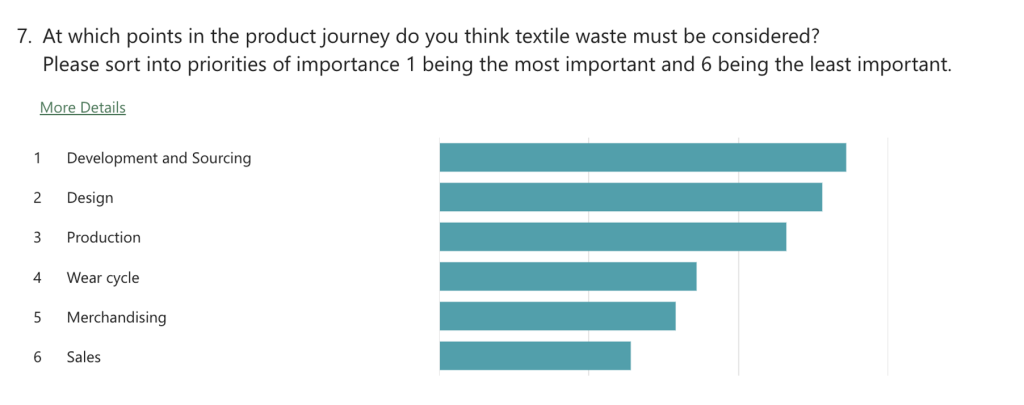This screenshot has width=1024, height=405.
Task: Select the Merchandising bar
Action: click(558, 316)
